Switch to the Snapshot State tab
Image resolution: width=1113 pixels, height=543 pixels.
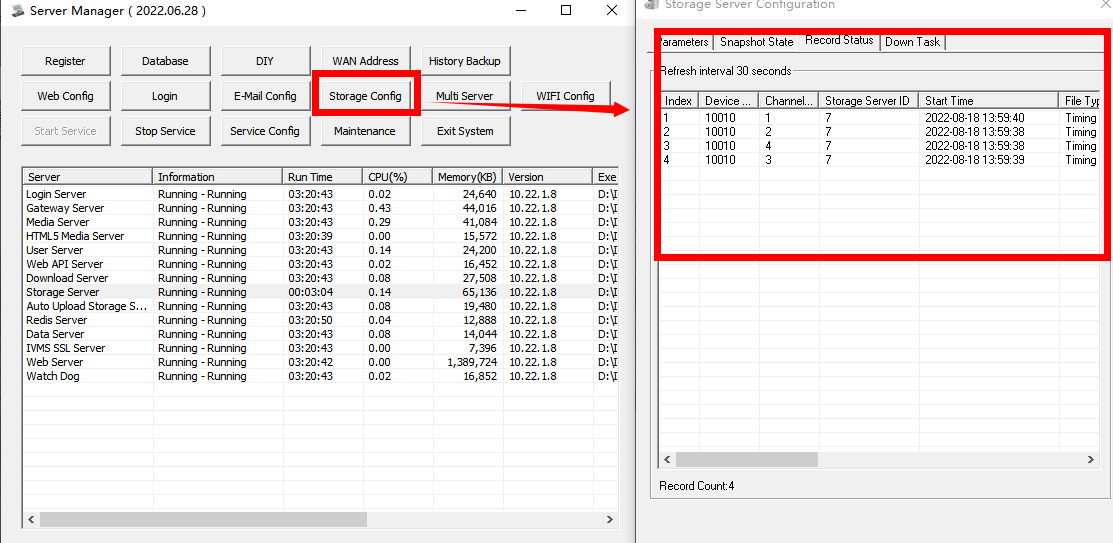(x=756, y=42)
